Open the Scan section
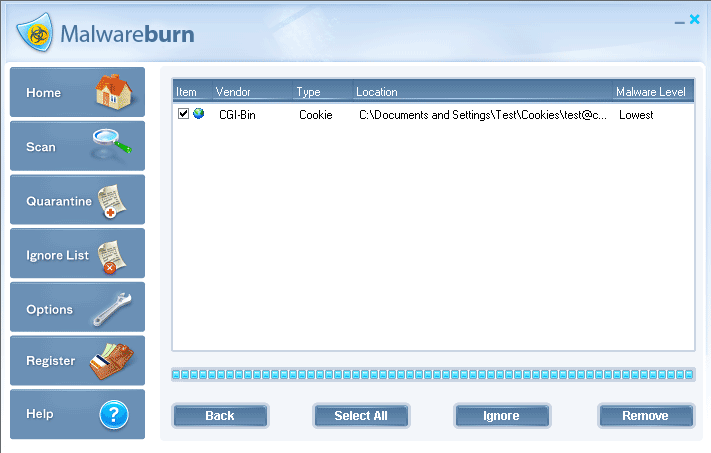Screen dimensions: 711x453 78,146
